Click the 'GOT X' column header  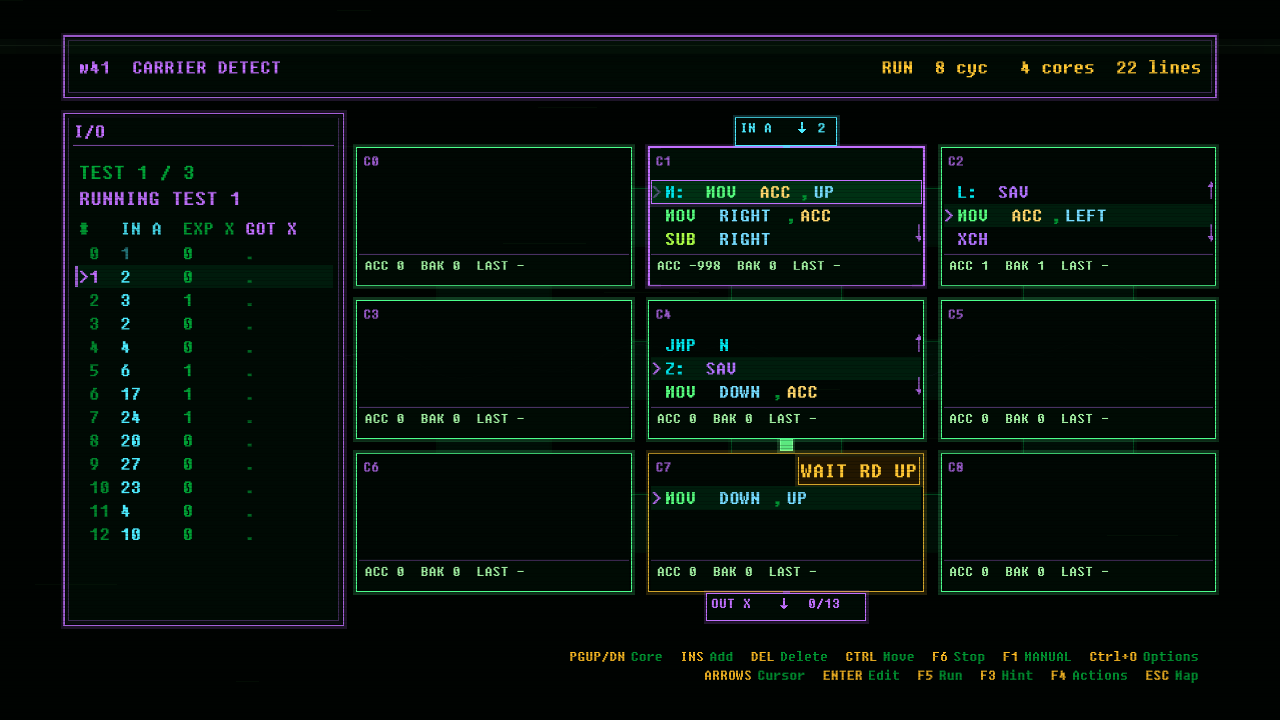pyautogui.click(x=271, y=229)
